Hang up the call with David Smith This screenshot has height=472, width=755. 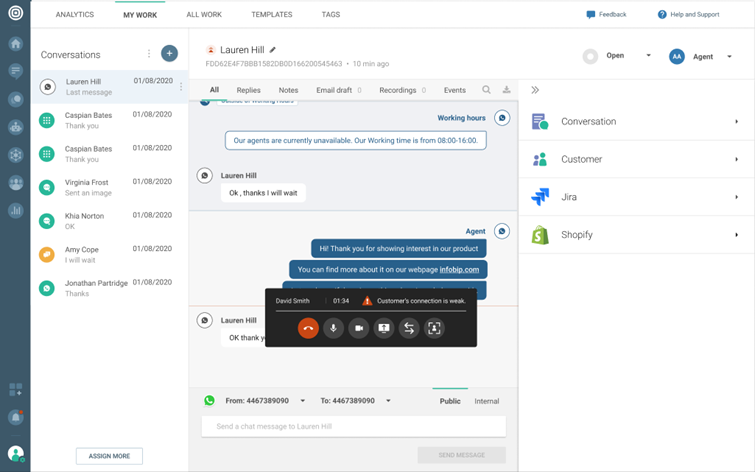tap(308, 328)
